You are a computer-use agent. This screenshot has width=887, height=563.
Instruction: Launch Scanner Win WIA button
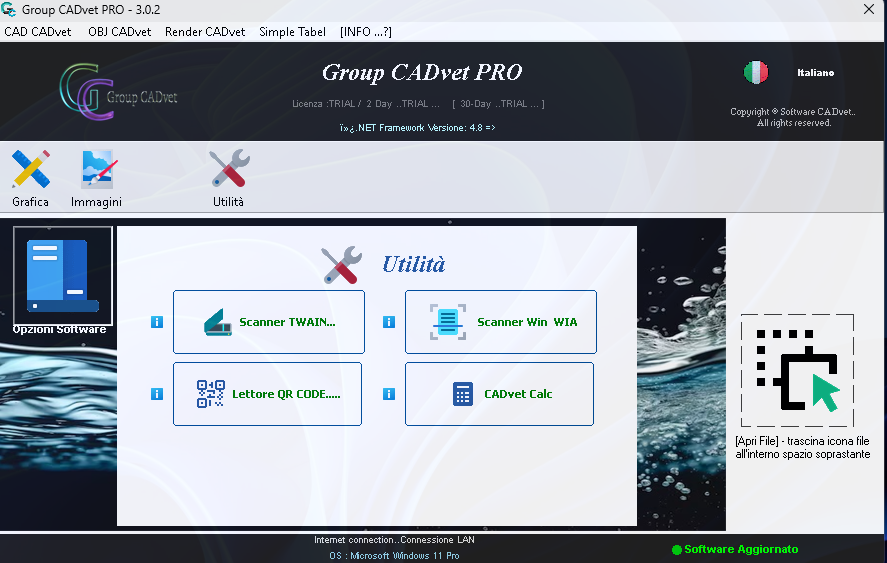point(501,322)
